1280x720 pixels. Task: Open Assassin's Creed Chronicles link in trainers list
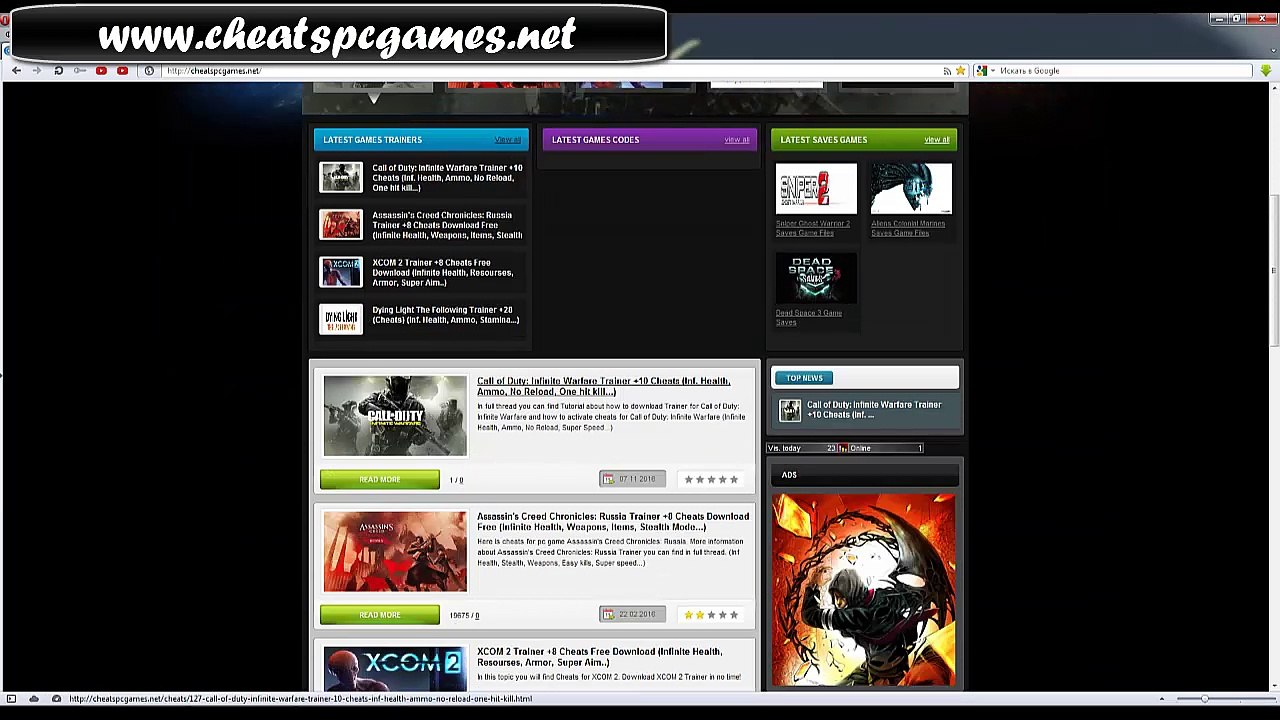[447, 225]
